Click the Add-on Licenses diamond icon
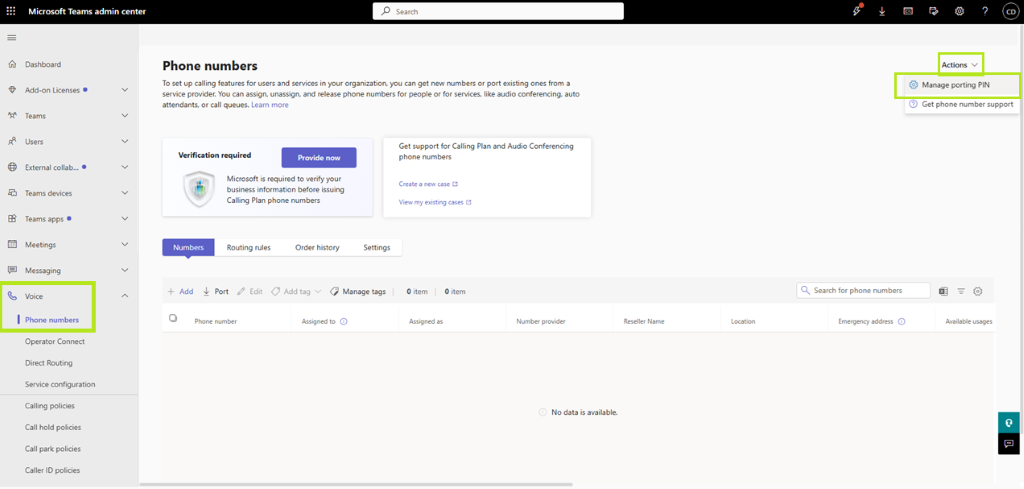This screenshot has height=489, width=1024. pos(12,90)
